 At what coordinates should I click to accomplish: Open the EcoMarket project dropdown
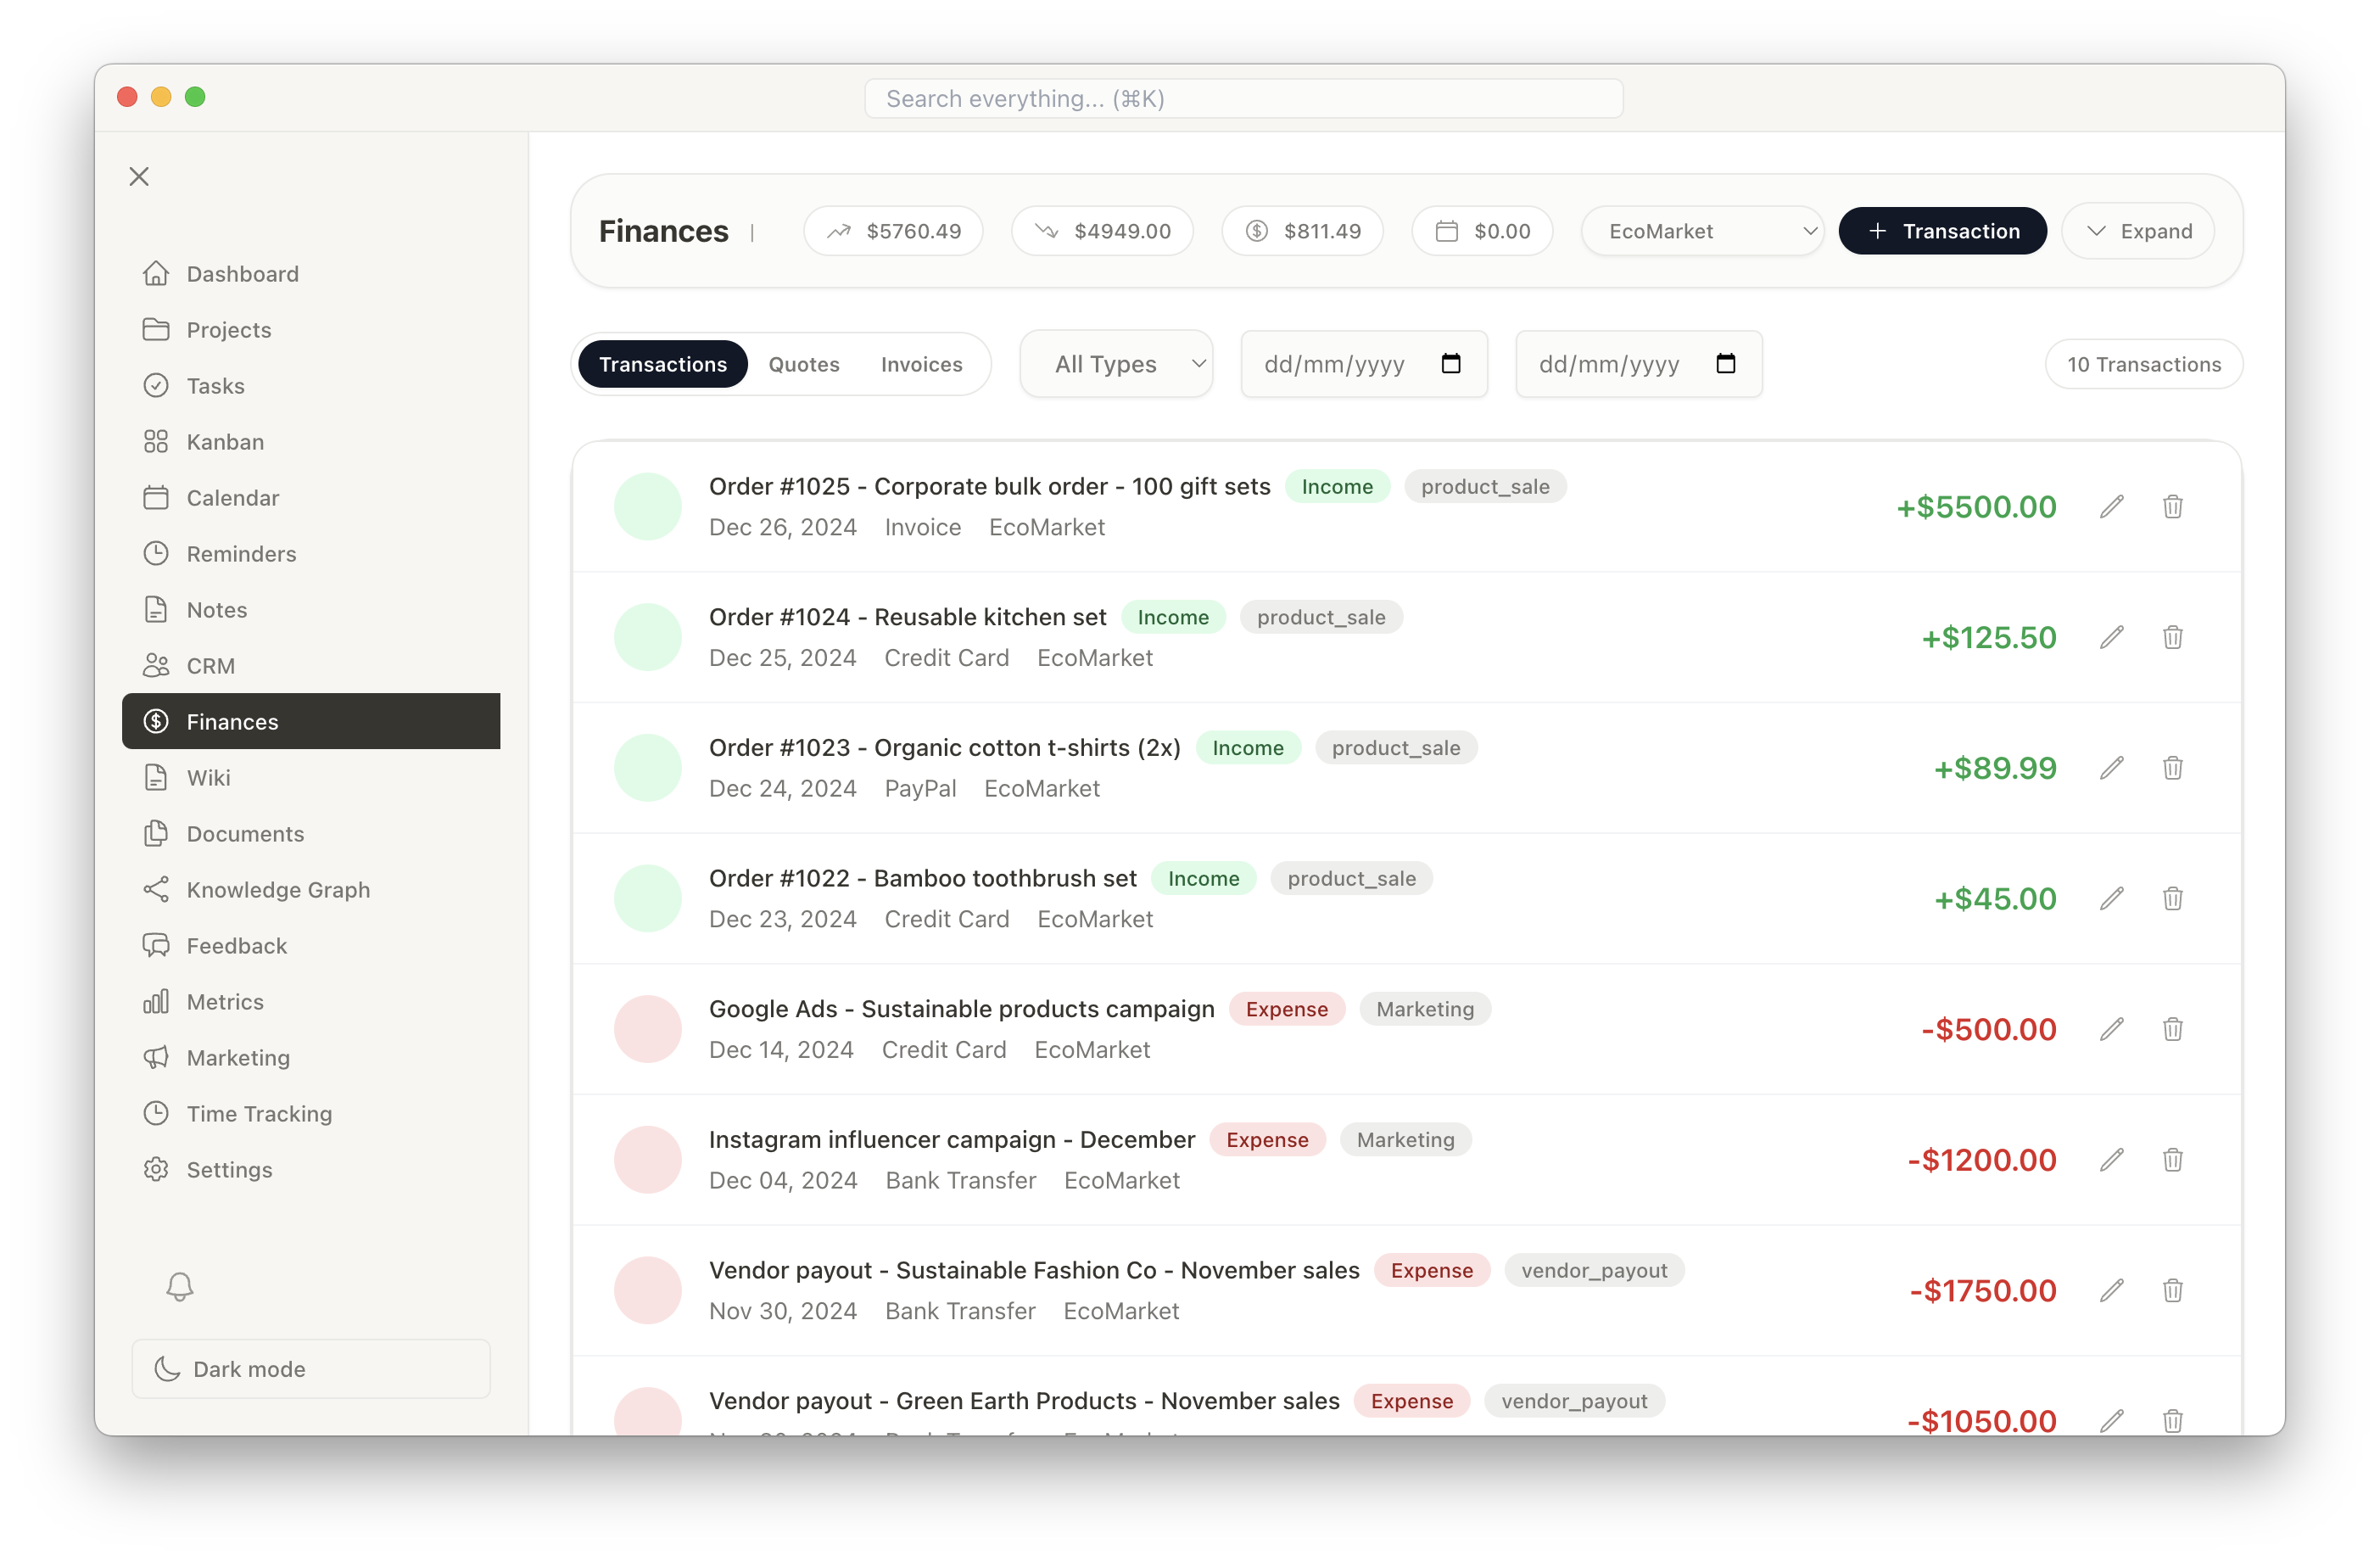point(1702,231)
